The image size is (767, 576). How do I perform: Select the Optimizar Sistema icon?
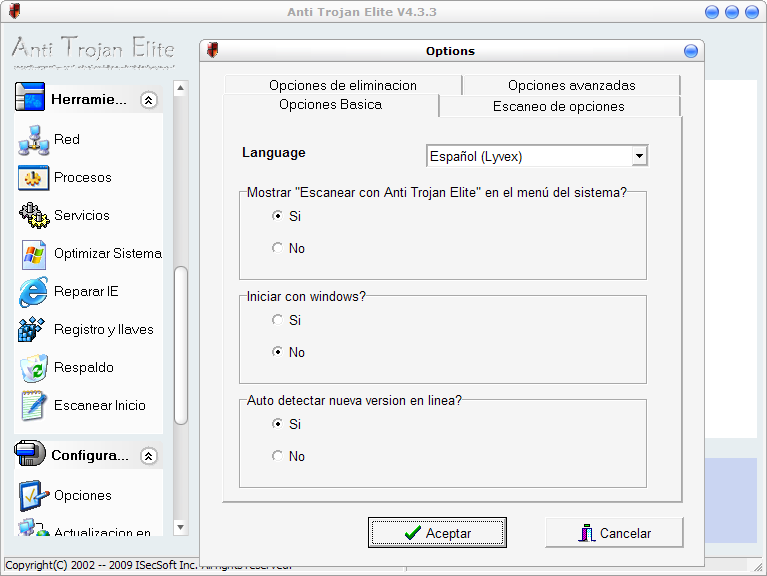coord(33,254)
